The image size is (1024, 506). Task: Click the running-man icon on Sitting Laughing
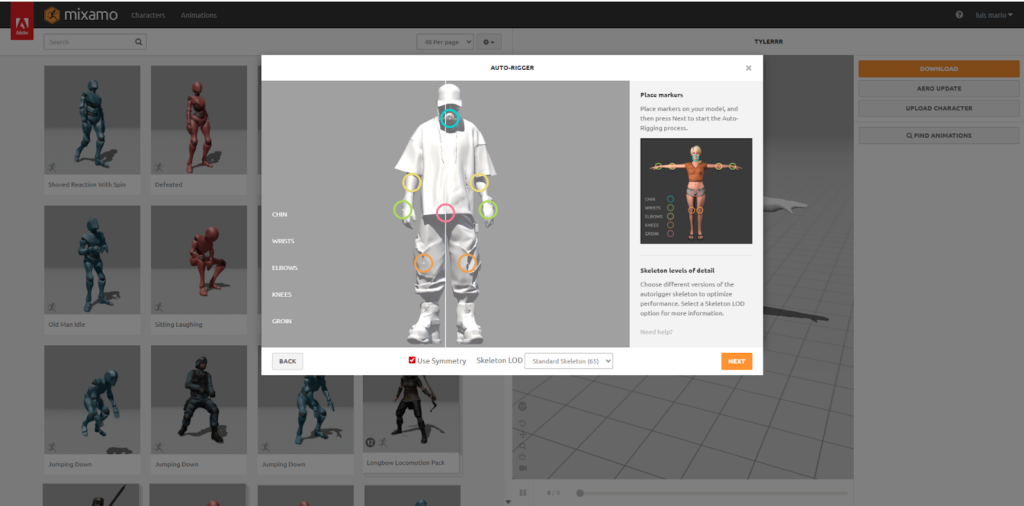click(159, 307)
